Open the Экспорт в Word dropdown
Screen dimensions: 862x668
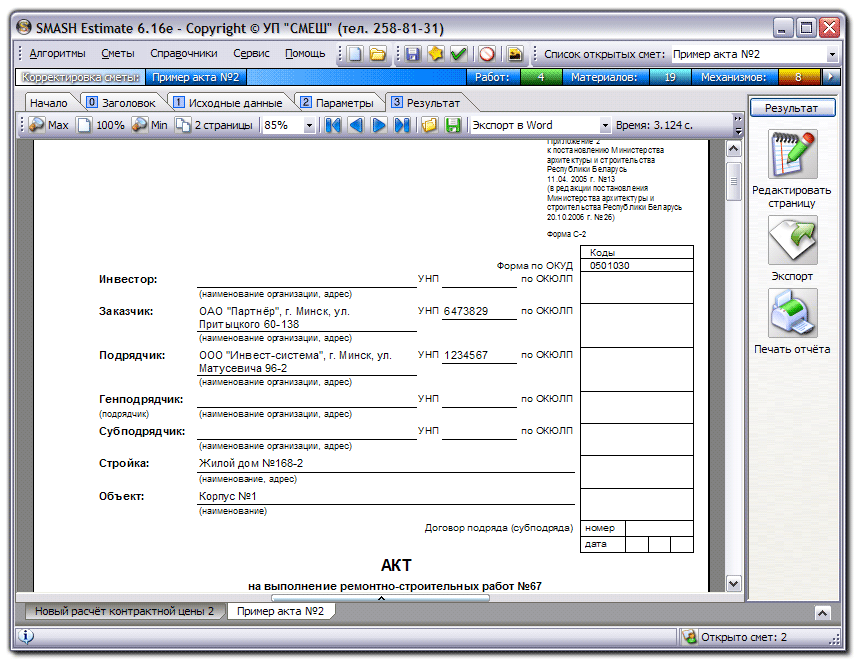pyautogui.click(x=605, y=125)
